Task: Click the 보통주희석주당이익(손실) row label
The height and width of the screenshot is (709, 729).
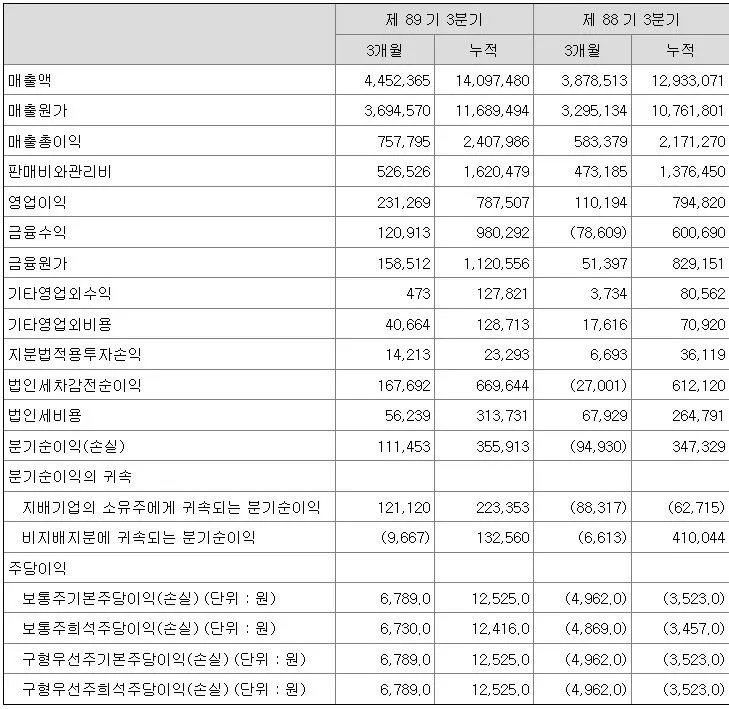Action: tap(149, 629)
